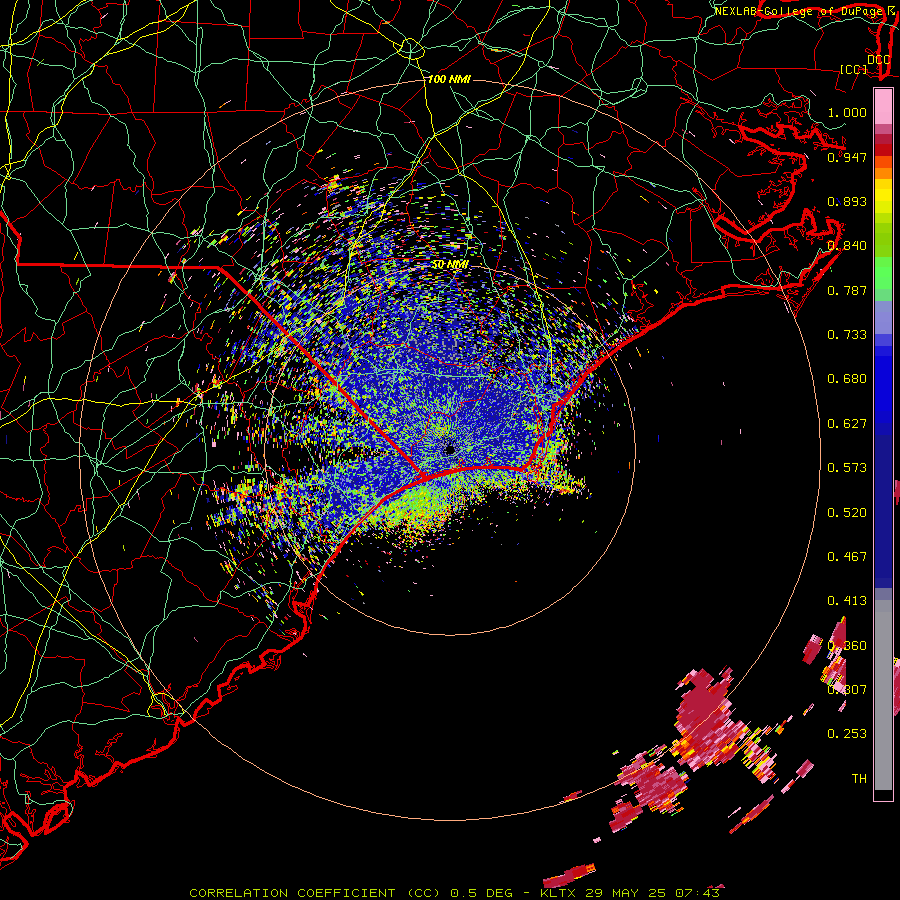
Task: Select the 0.840 legend value
Action: tap(847, 246)
